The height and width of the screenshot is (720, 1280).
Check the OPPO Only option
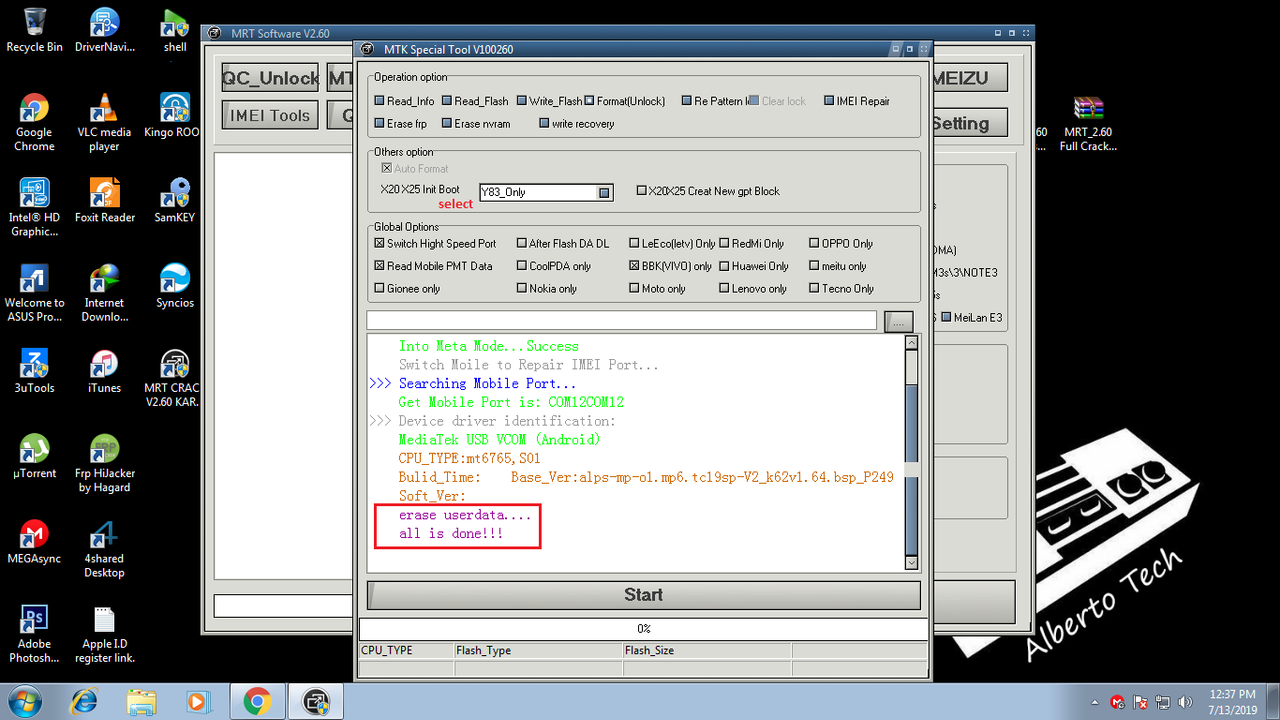814,243
